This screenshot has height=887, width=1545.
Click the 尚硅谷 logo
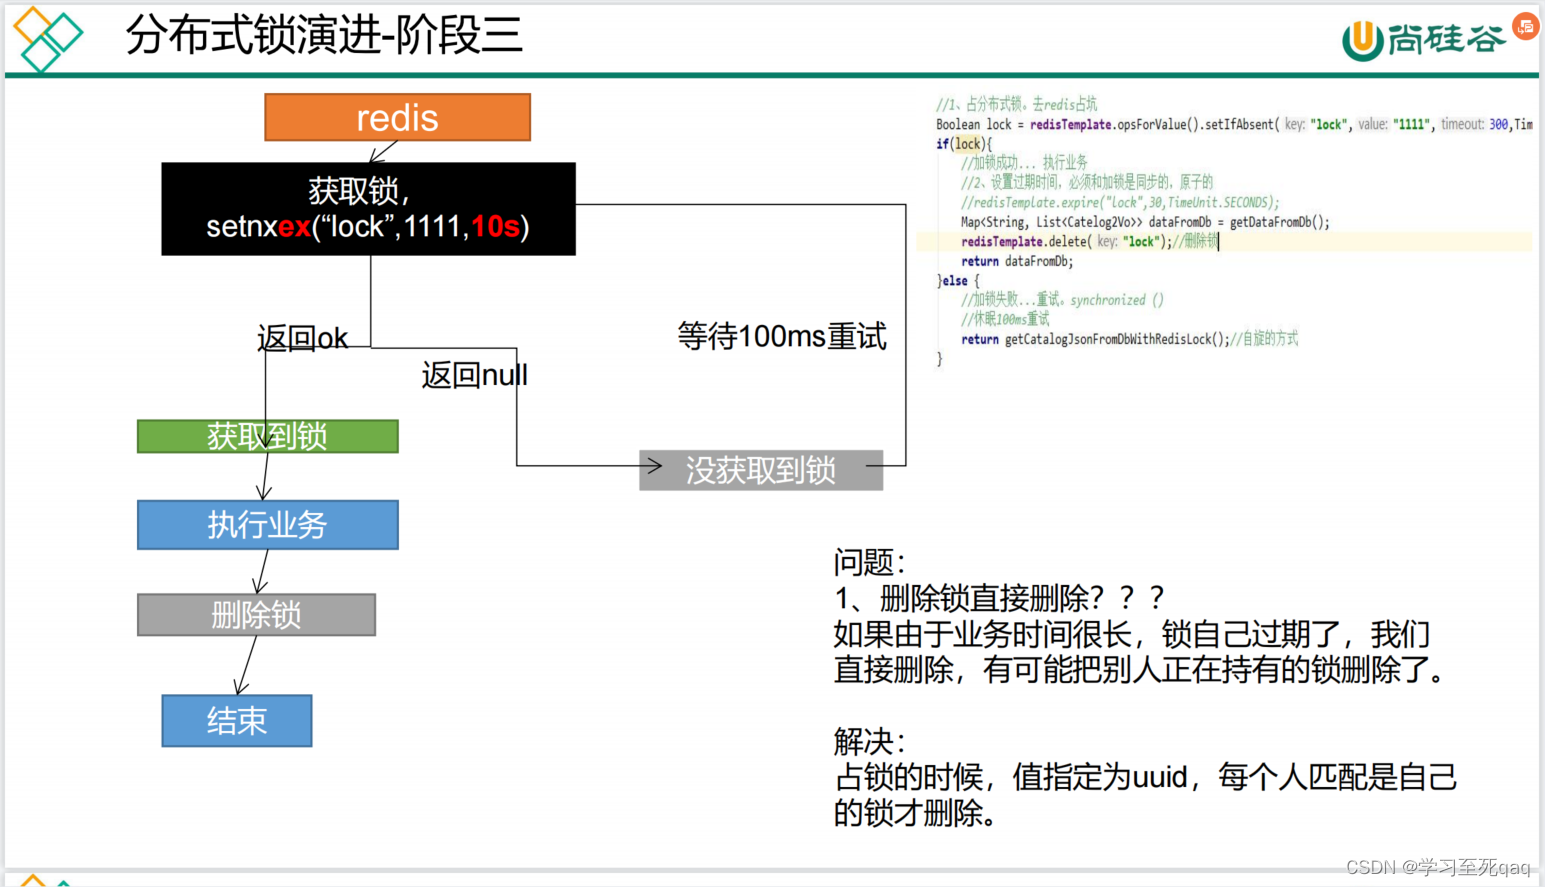click(1423, 39)
